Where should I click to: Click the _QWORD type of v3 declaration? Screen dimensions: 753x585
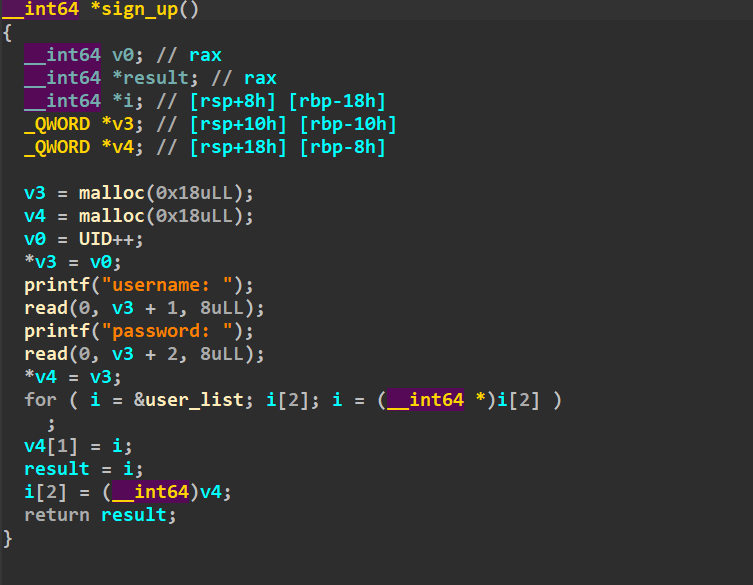57,124
